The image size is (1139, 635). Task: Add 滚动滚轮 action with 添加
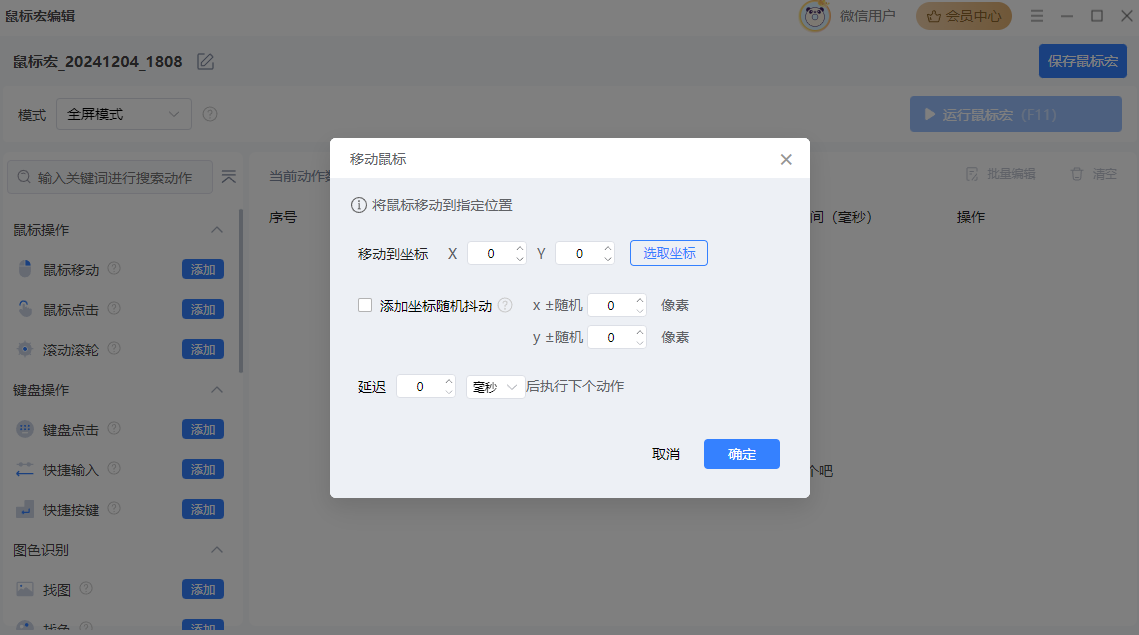click(203, 349)
